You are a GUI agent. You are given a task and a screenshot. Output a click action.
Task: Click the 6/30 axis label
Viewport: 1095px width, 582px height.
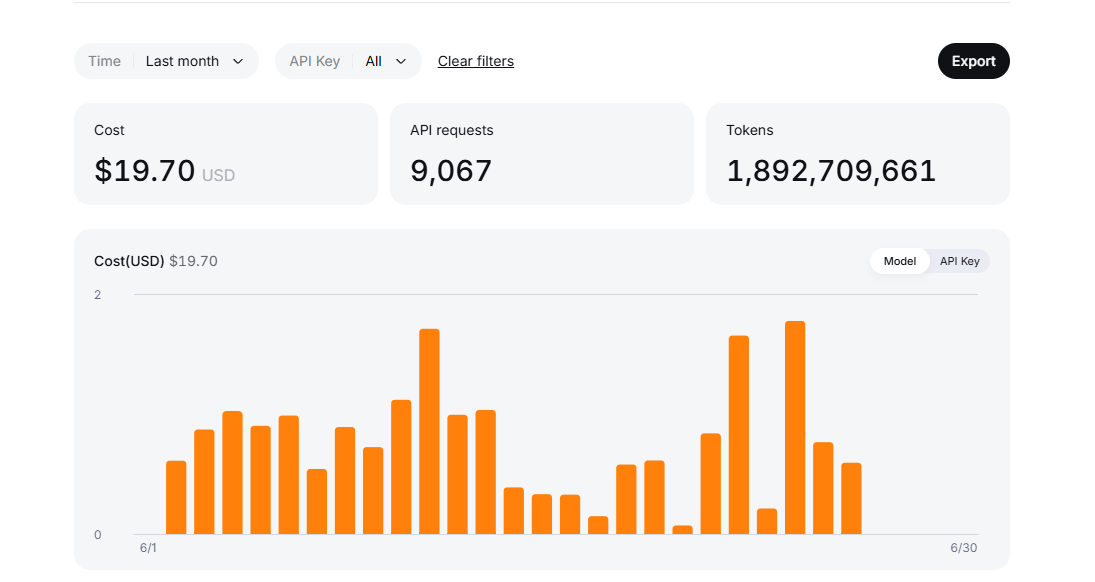[x=964, y=548]
